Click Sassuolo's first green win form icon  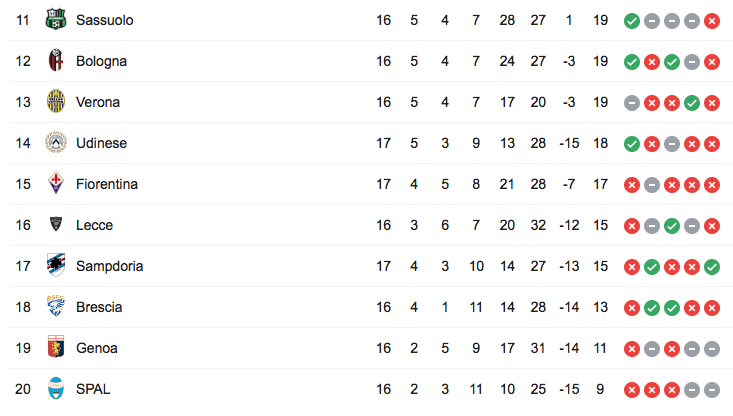point(631,21)
